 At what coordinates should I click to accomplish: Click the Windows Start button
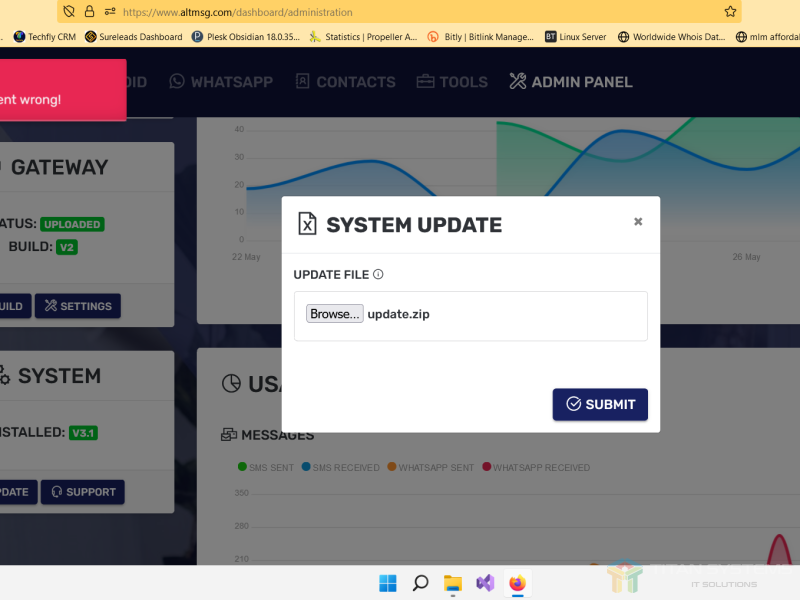(x=387, y=583)
